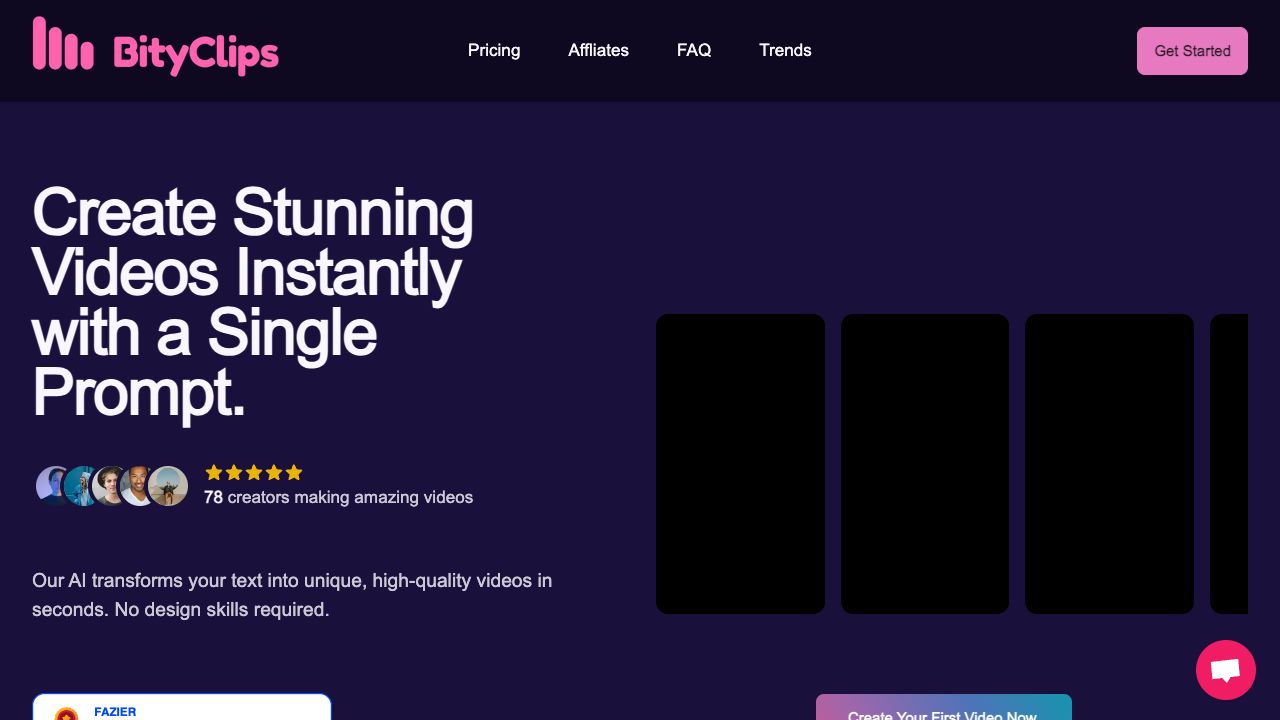Screen dimensions: 1280x720
Task: Click the last gold rating star
Action: (293, 473)
